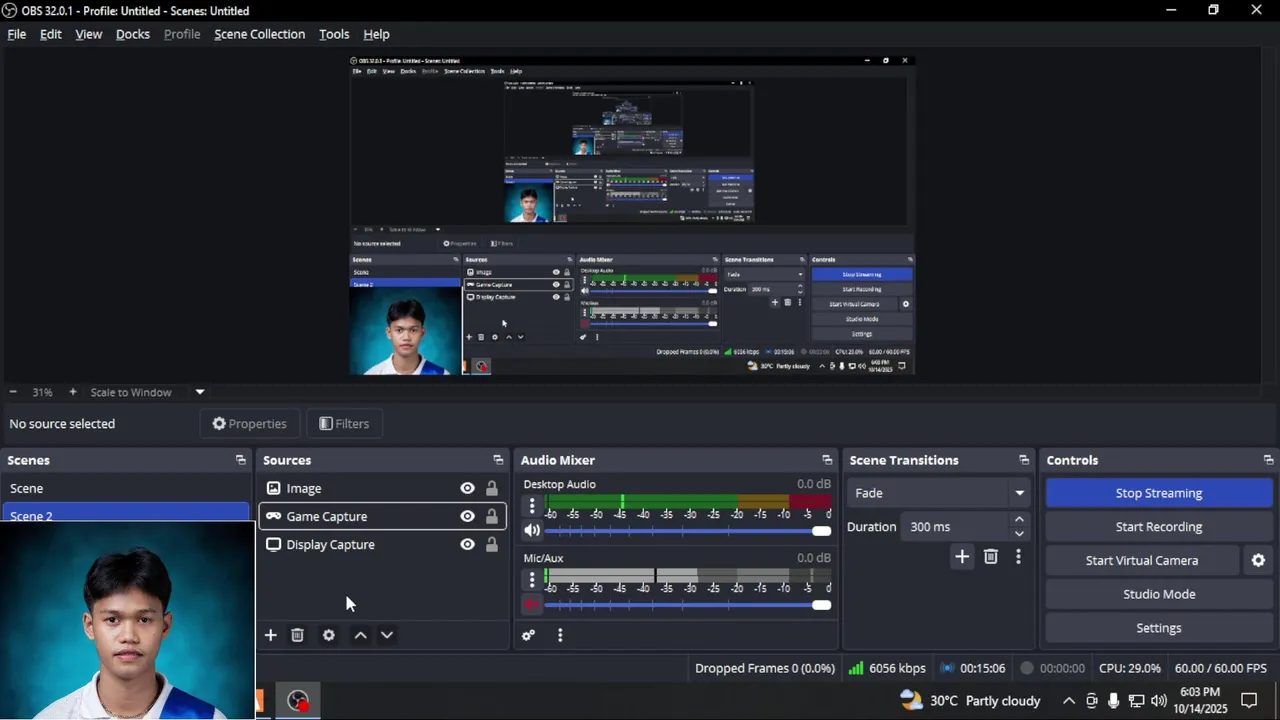Enable Studio Mode
This screenshot has height=720, width=1280.
(1159, 594)
